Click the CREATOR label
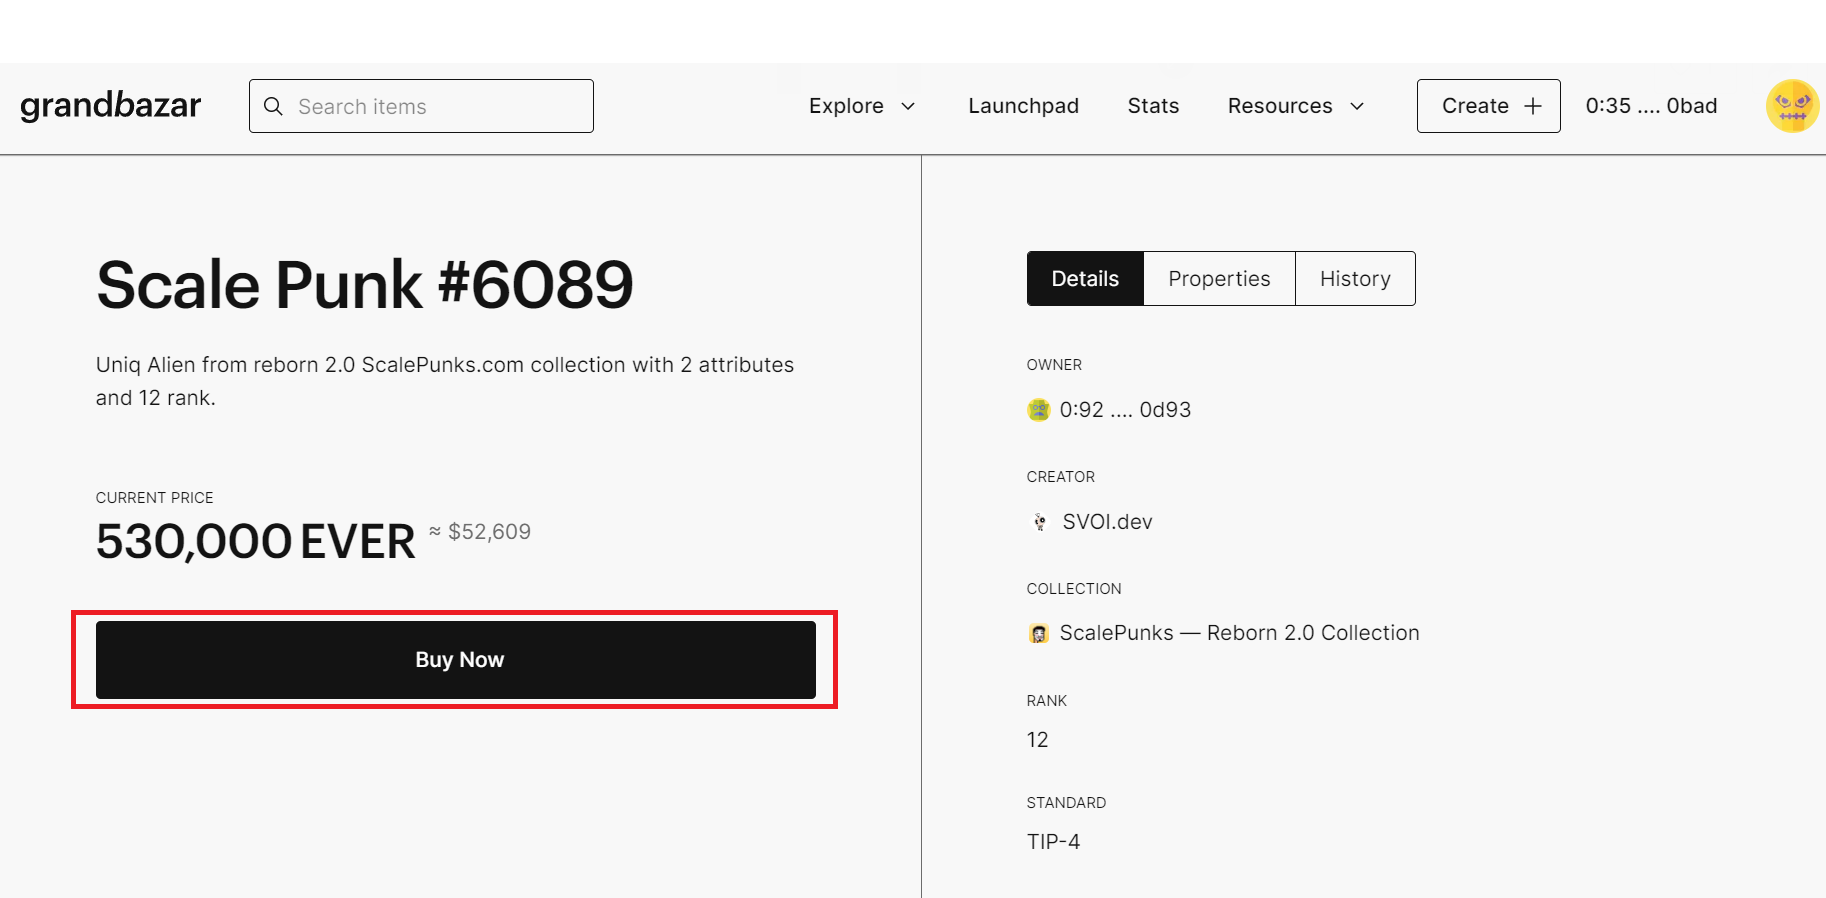 point(1061,477)
